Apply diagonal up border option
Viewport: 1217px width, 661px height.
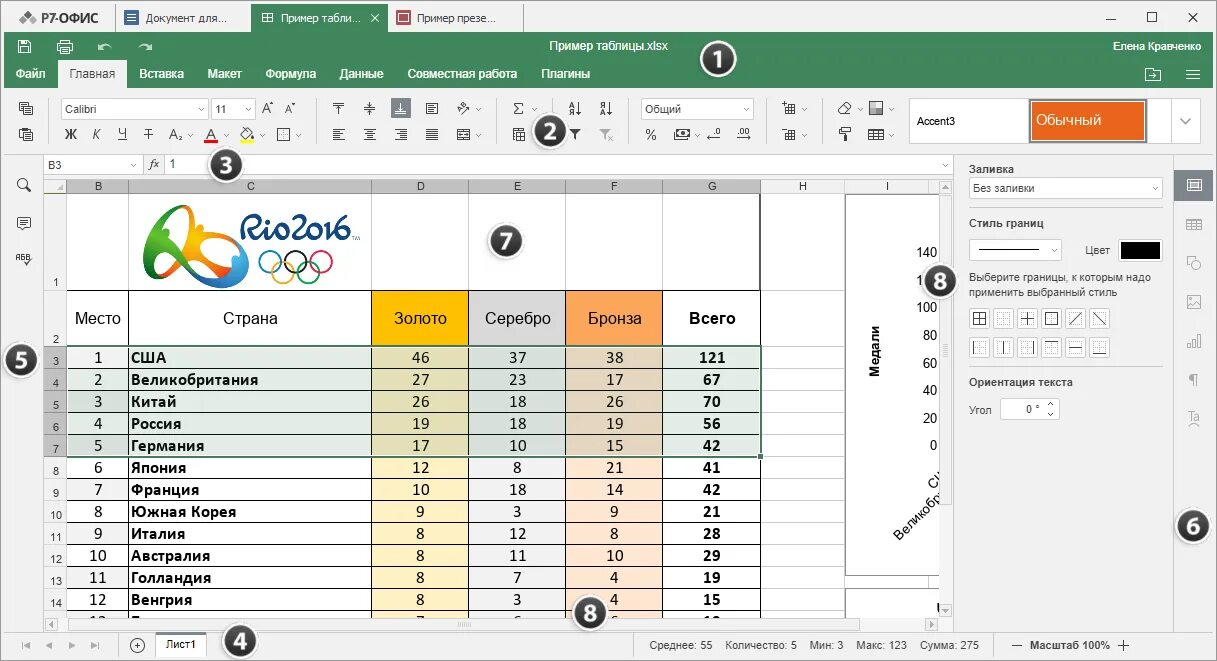pos(1076,319)
